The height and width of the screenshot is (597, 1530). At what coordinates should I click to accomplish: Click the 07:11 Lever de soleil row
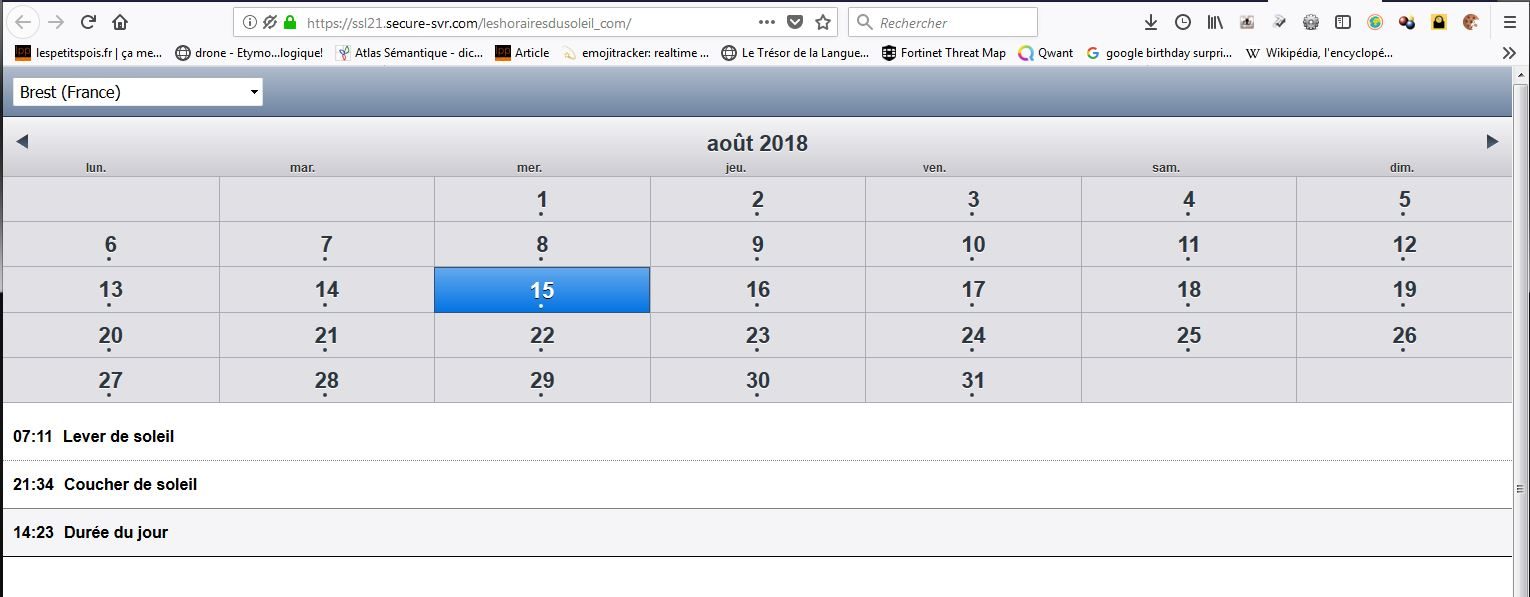[x=757, y=436]
